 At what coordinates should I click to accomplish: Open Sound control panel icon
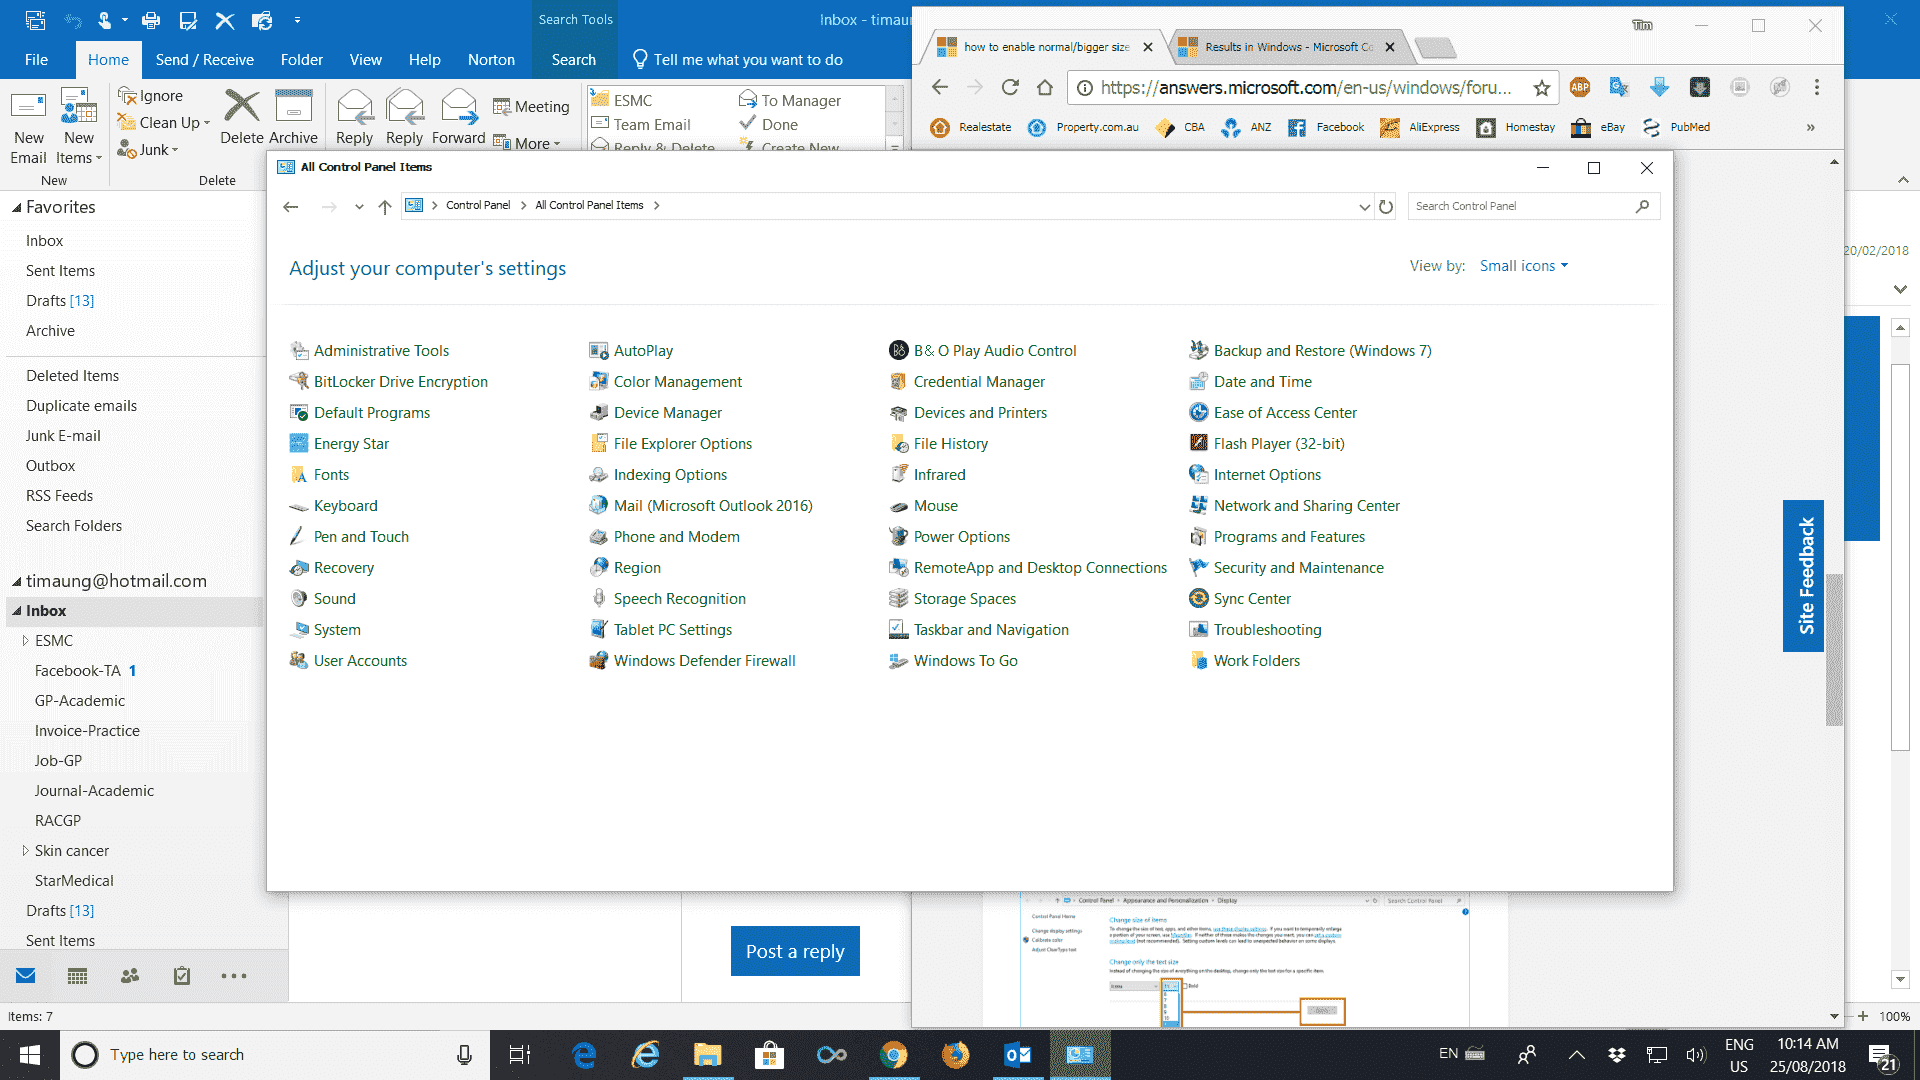(299, 599)
